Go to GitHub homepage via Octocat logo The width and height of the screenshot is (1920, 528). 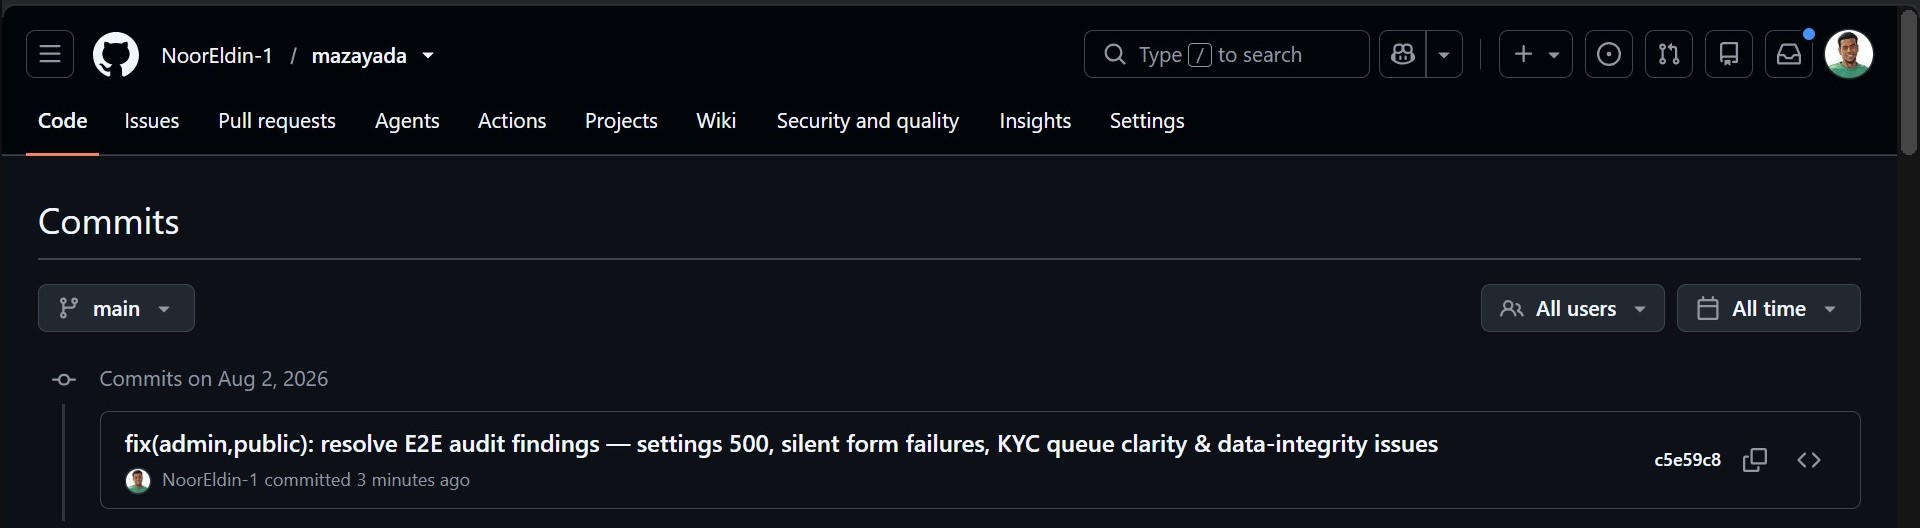[116, 55]
